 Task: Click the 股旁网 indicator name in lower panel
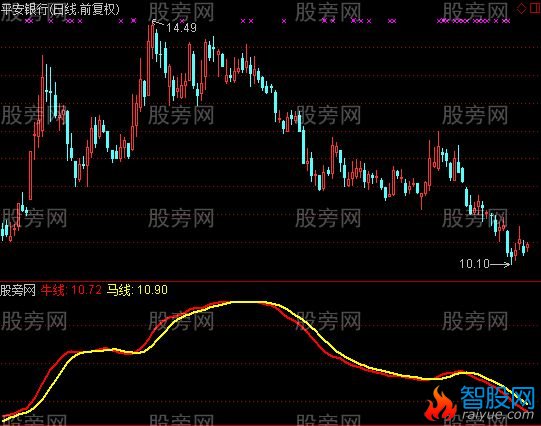click(x=18, y=290)
